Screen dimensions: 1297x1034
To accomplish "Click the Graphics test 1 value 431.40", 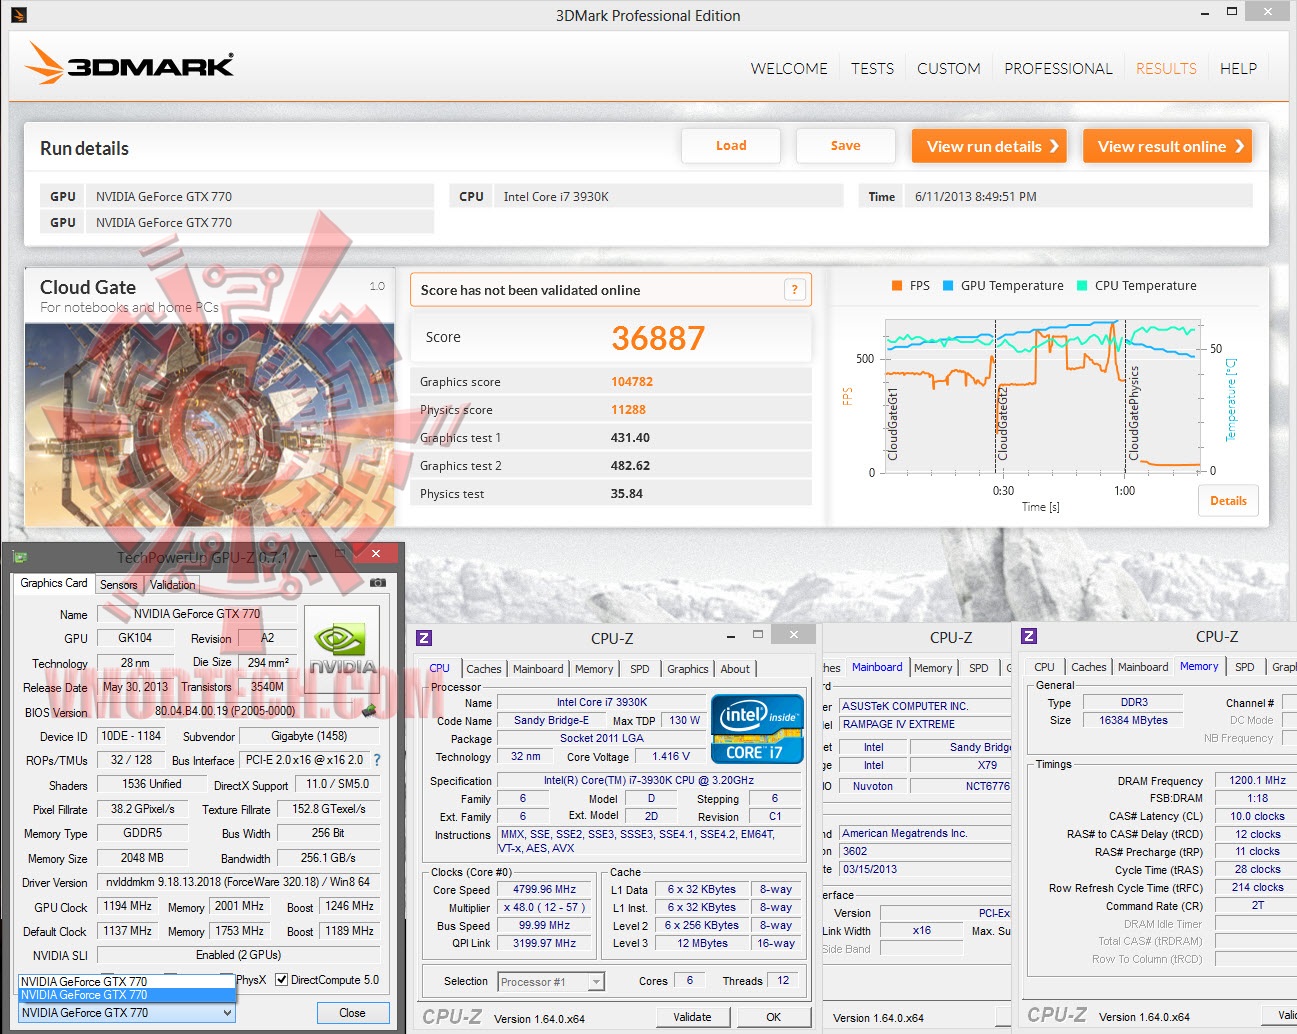I will [x=630, y=438].
